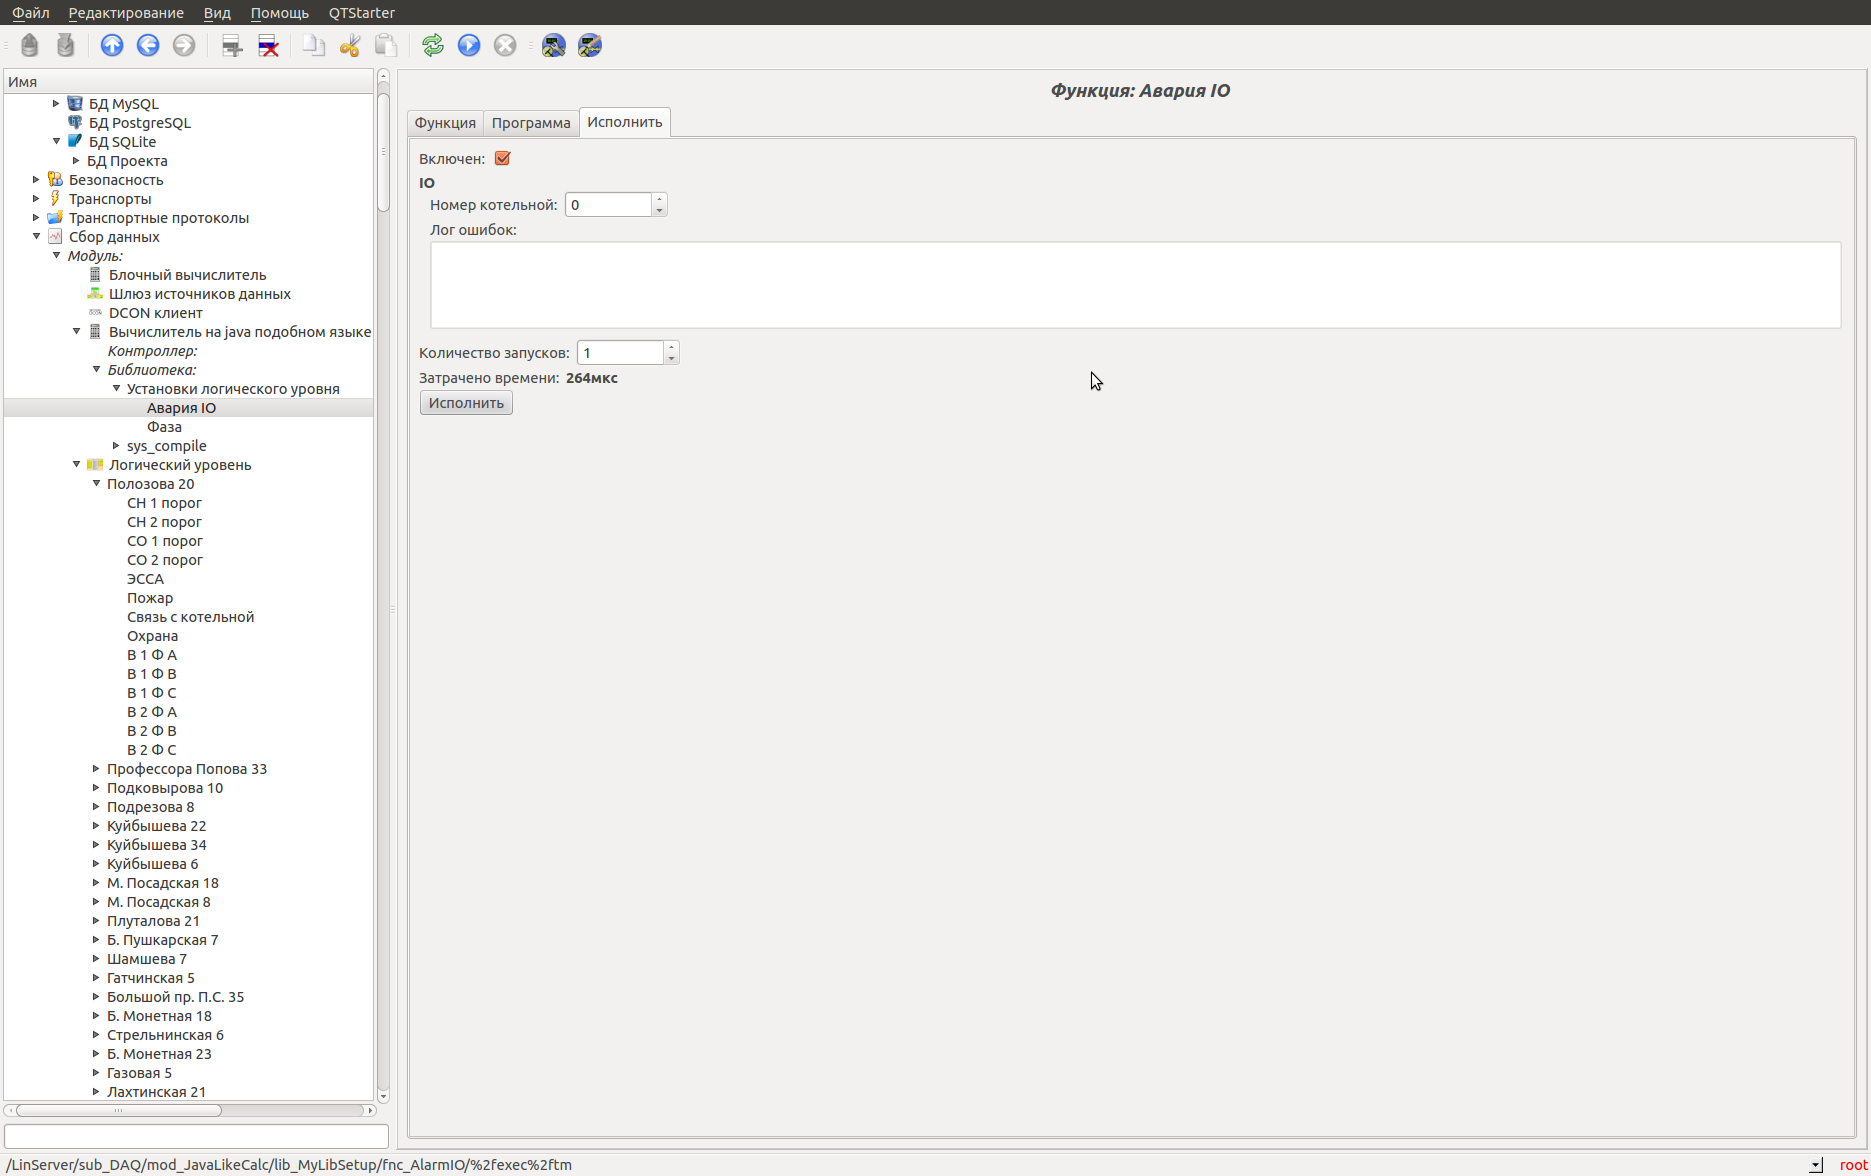The height and width of the screenshot is (1176, 1871).
Task: Open the Редактирование menu
Action: coord(126,13)
